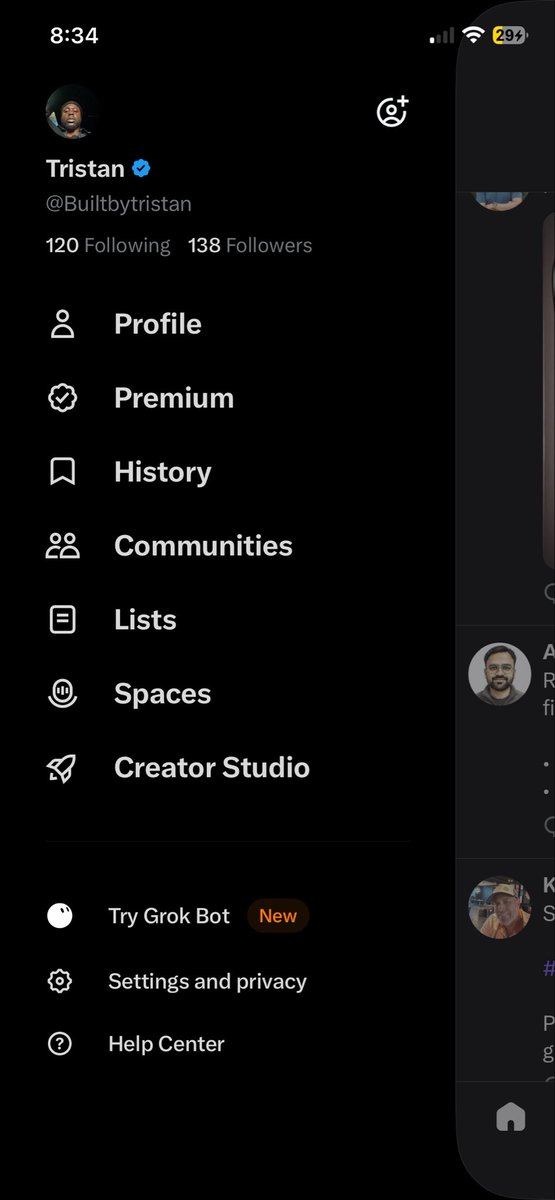Tap the bearded man with glasses avatar
The height and width of the screenshot is (1200, 555).
click(500, 674)
